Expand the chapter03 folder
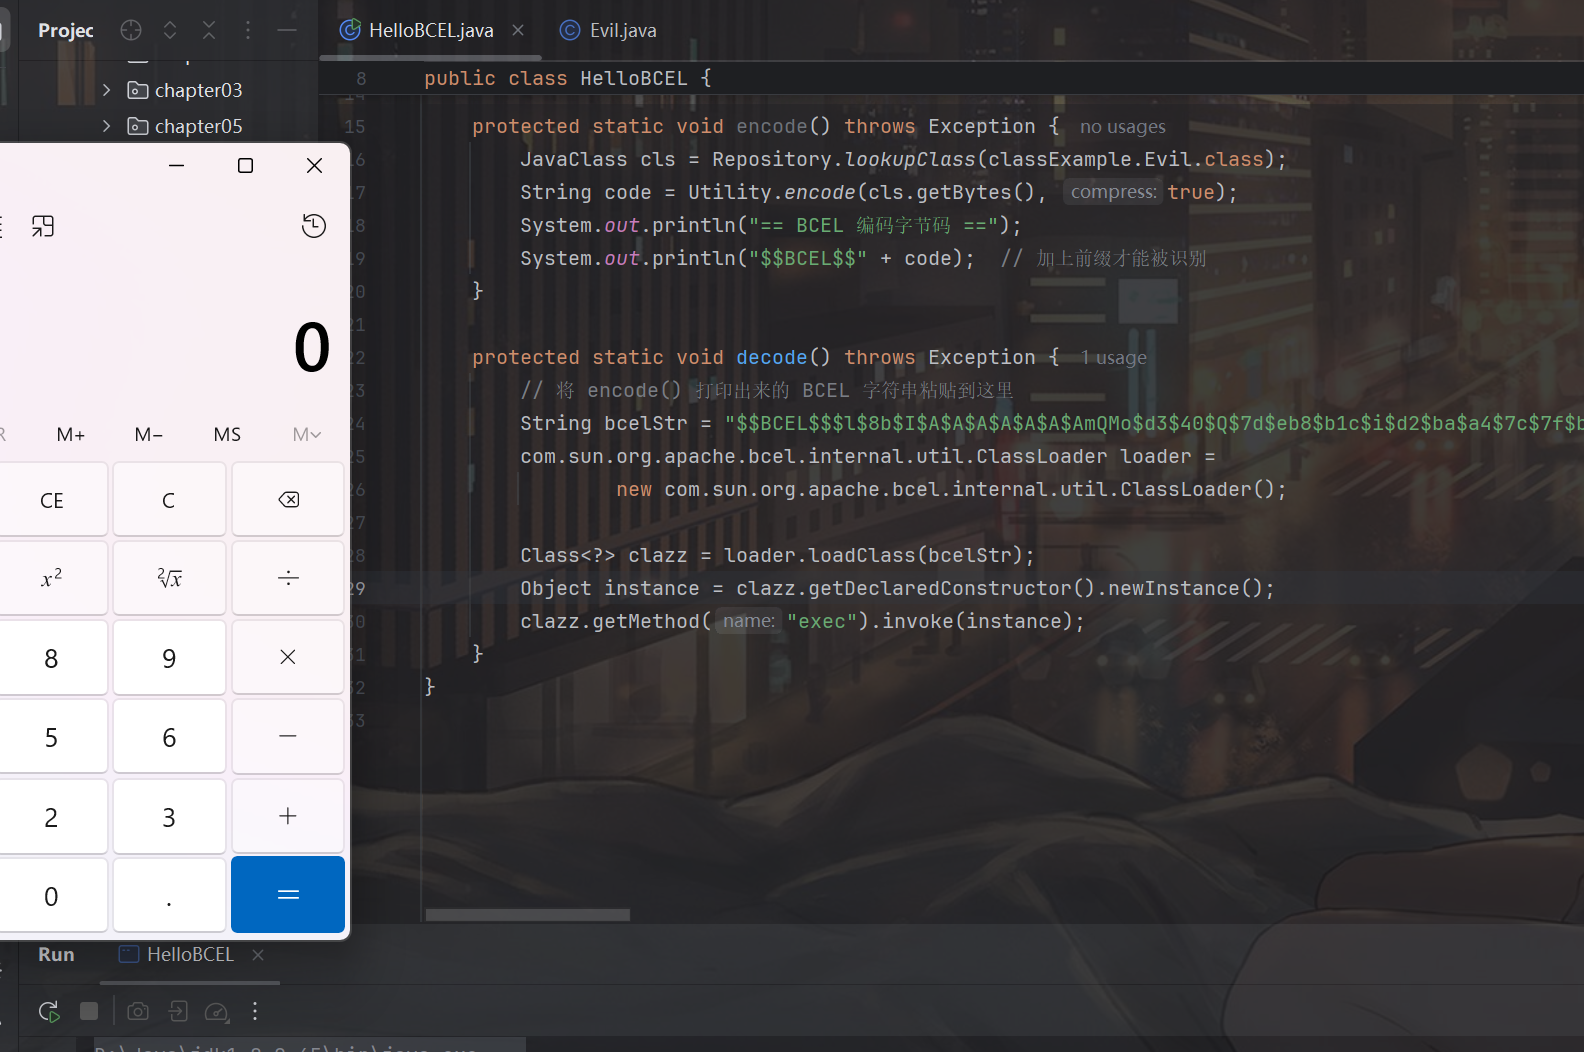This screenshot has height=1052, width=1584. 107,90
